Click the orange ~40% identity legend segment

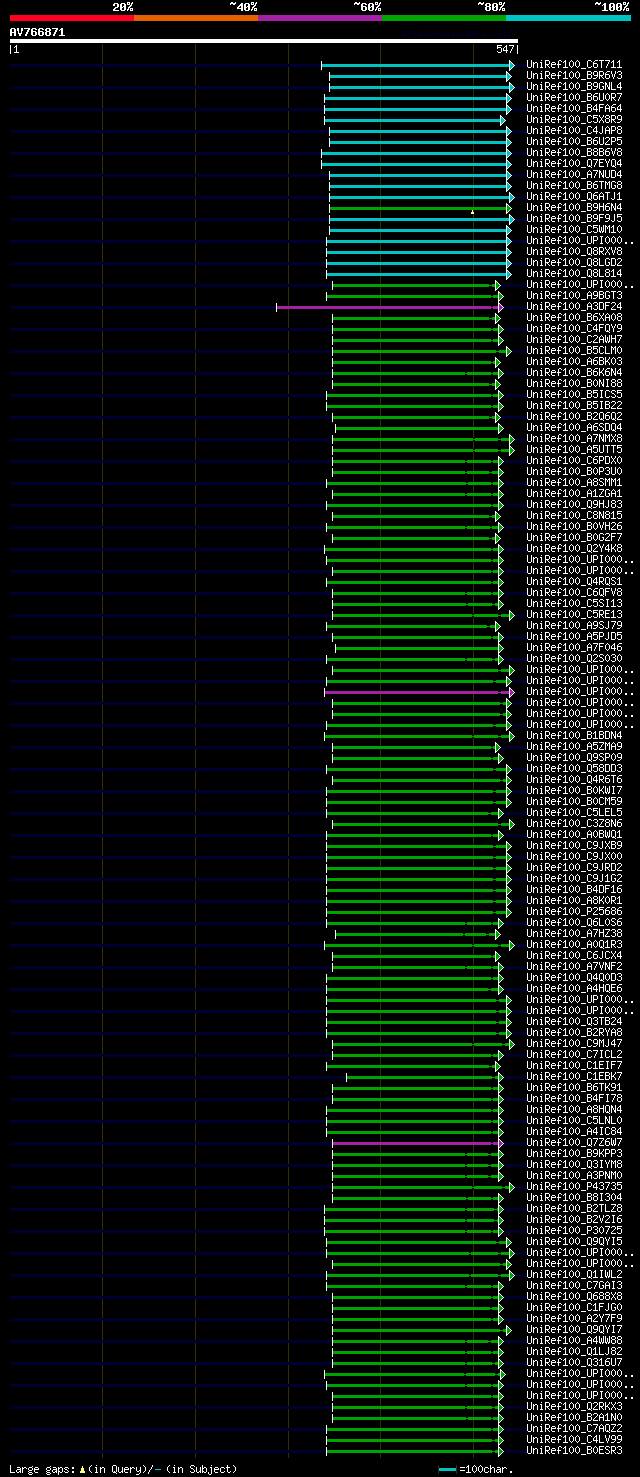point(196,18)
